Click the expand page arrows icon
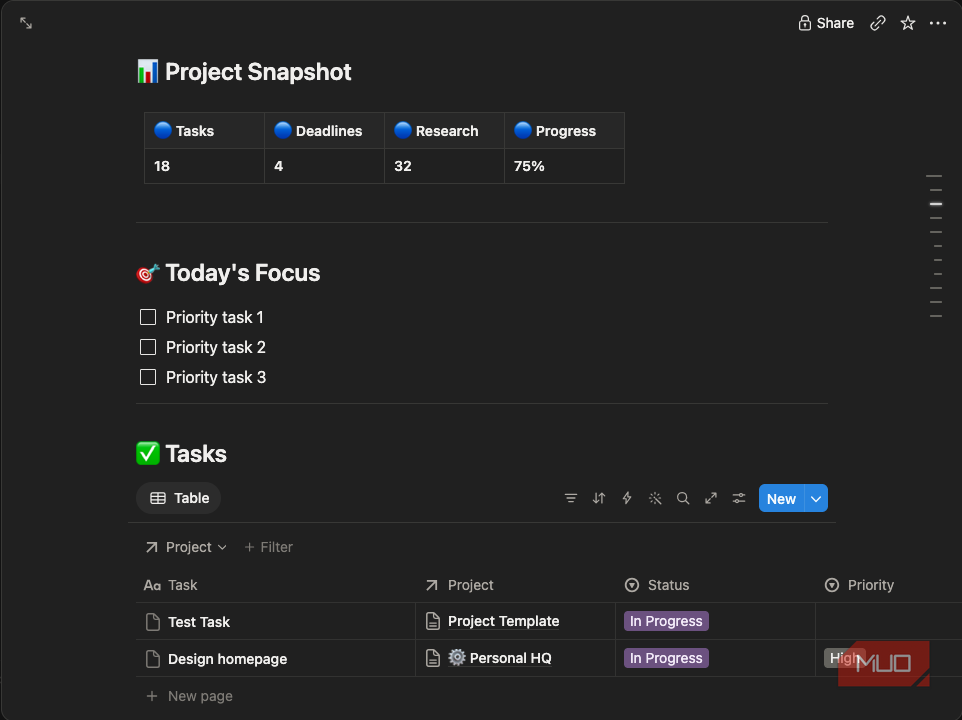This screenshot has height=720, width=962. [26, 23]
